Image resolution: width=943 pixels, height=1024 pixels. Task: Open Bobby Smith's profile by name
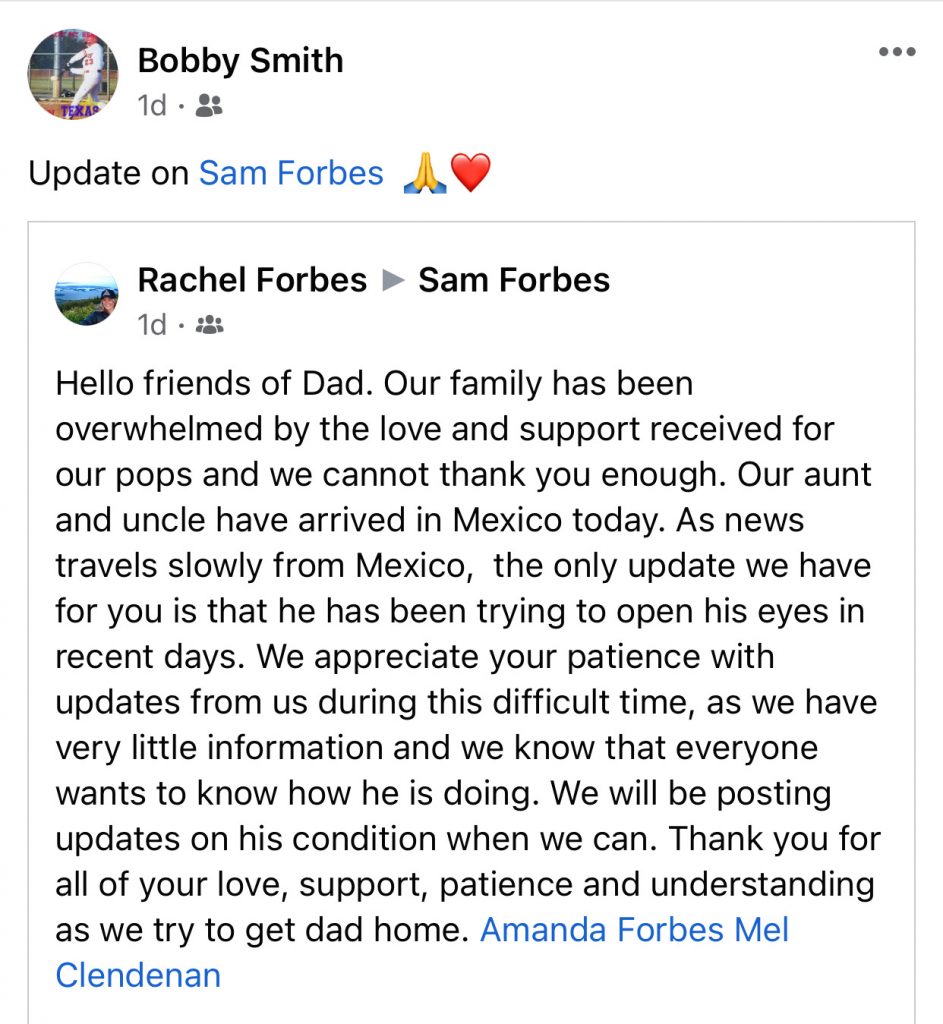coord(240,61)
